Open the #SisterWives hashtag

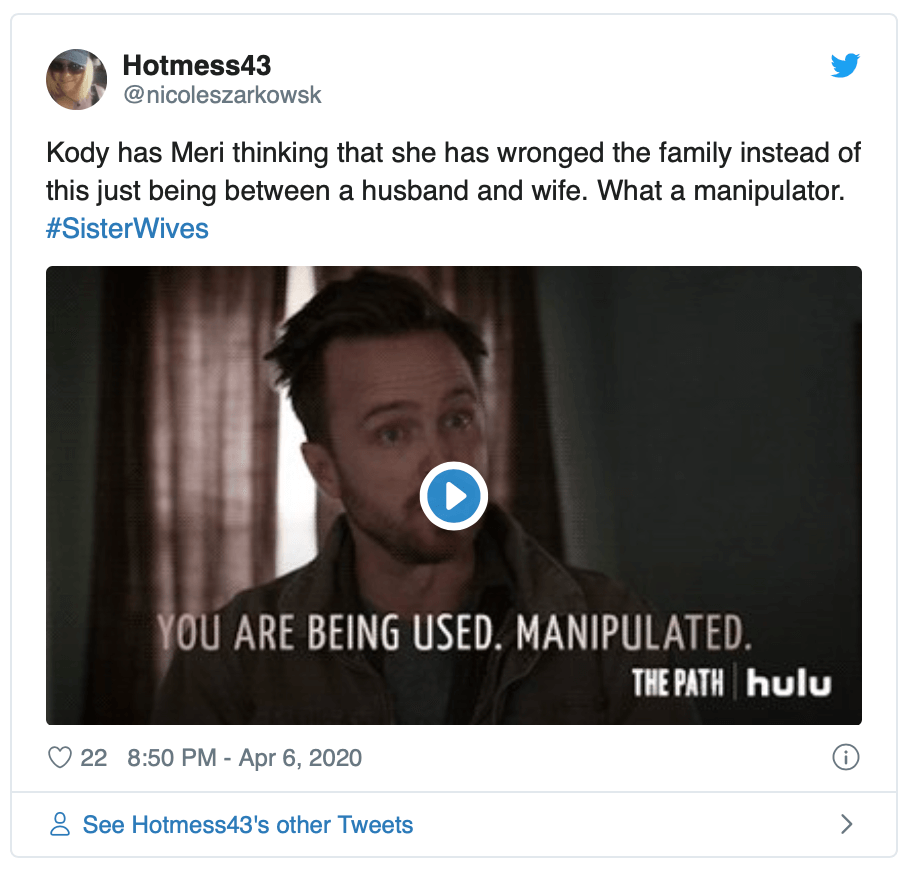[x=127, y=228]
